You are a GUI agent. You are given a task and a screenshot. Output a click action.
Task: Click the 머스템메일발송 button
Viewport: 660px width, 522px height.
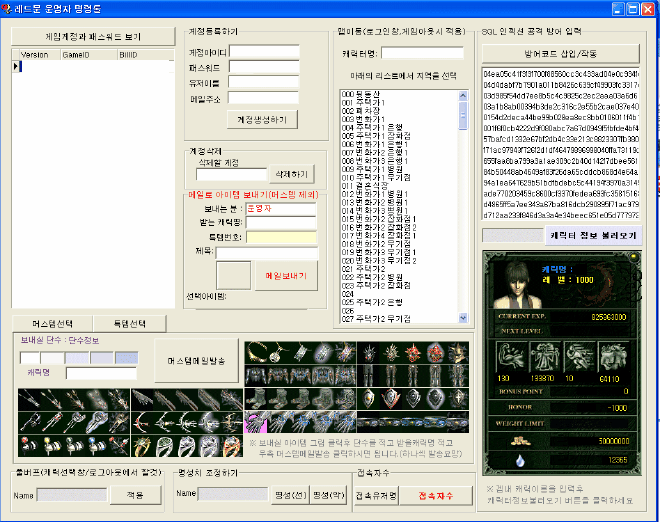click(197, 361)
